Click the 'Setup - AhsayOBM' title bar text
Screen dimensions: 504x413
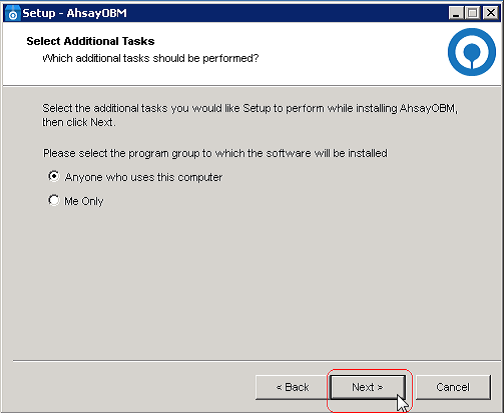coord(75,13)
